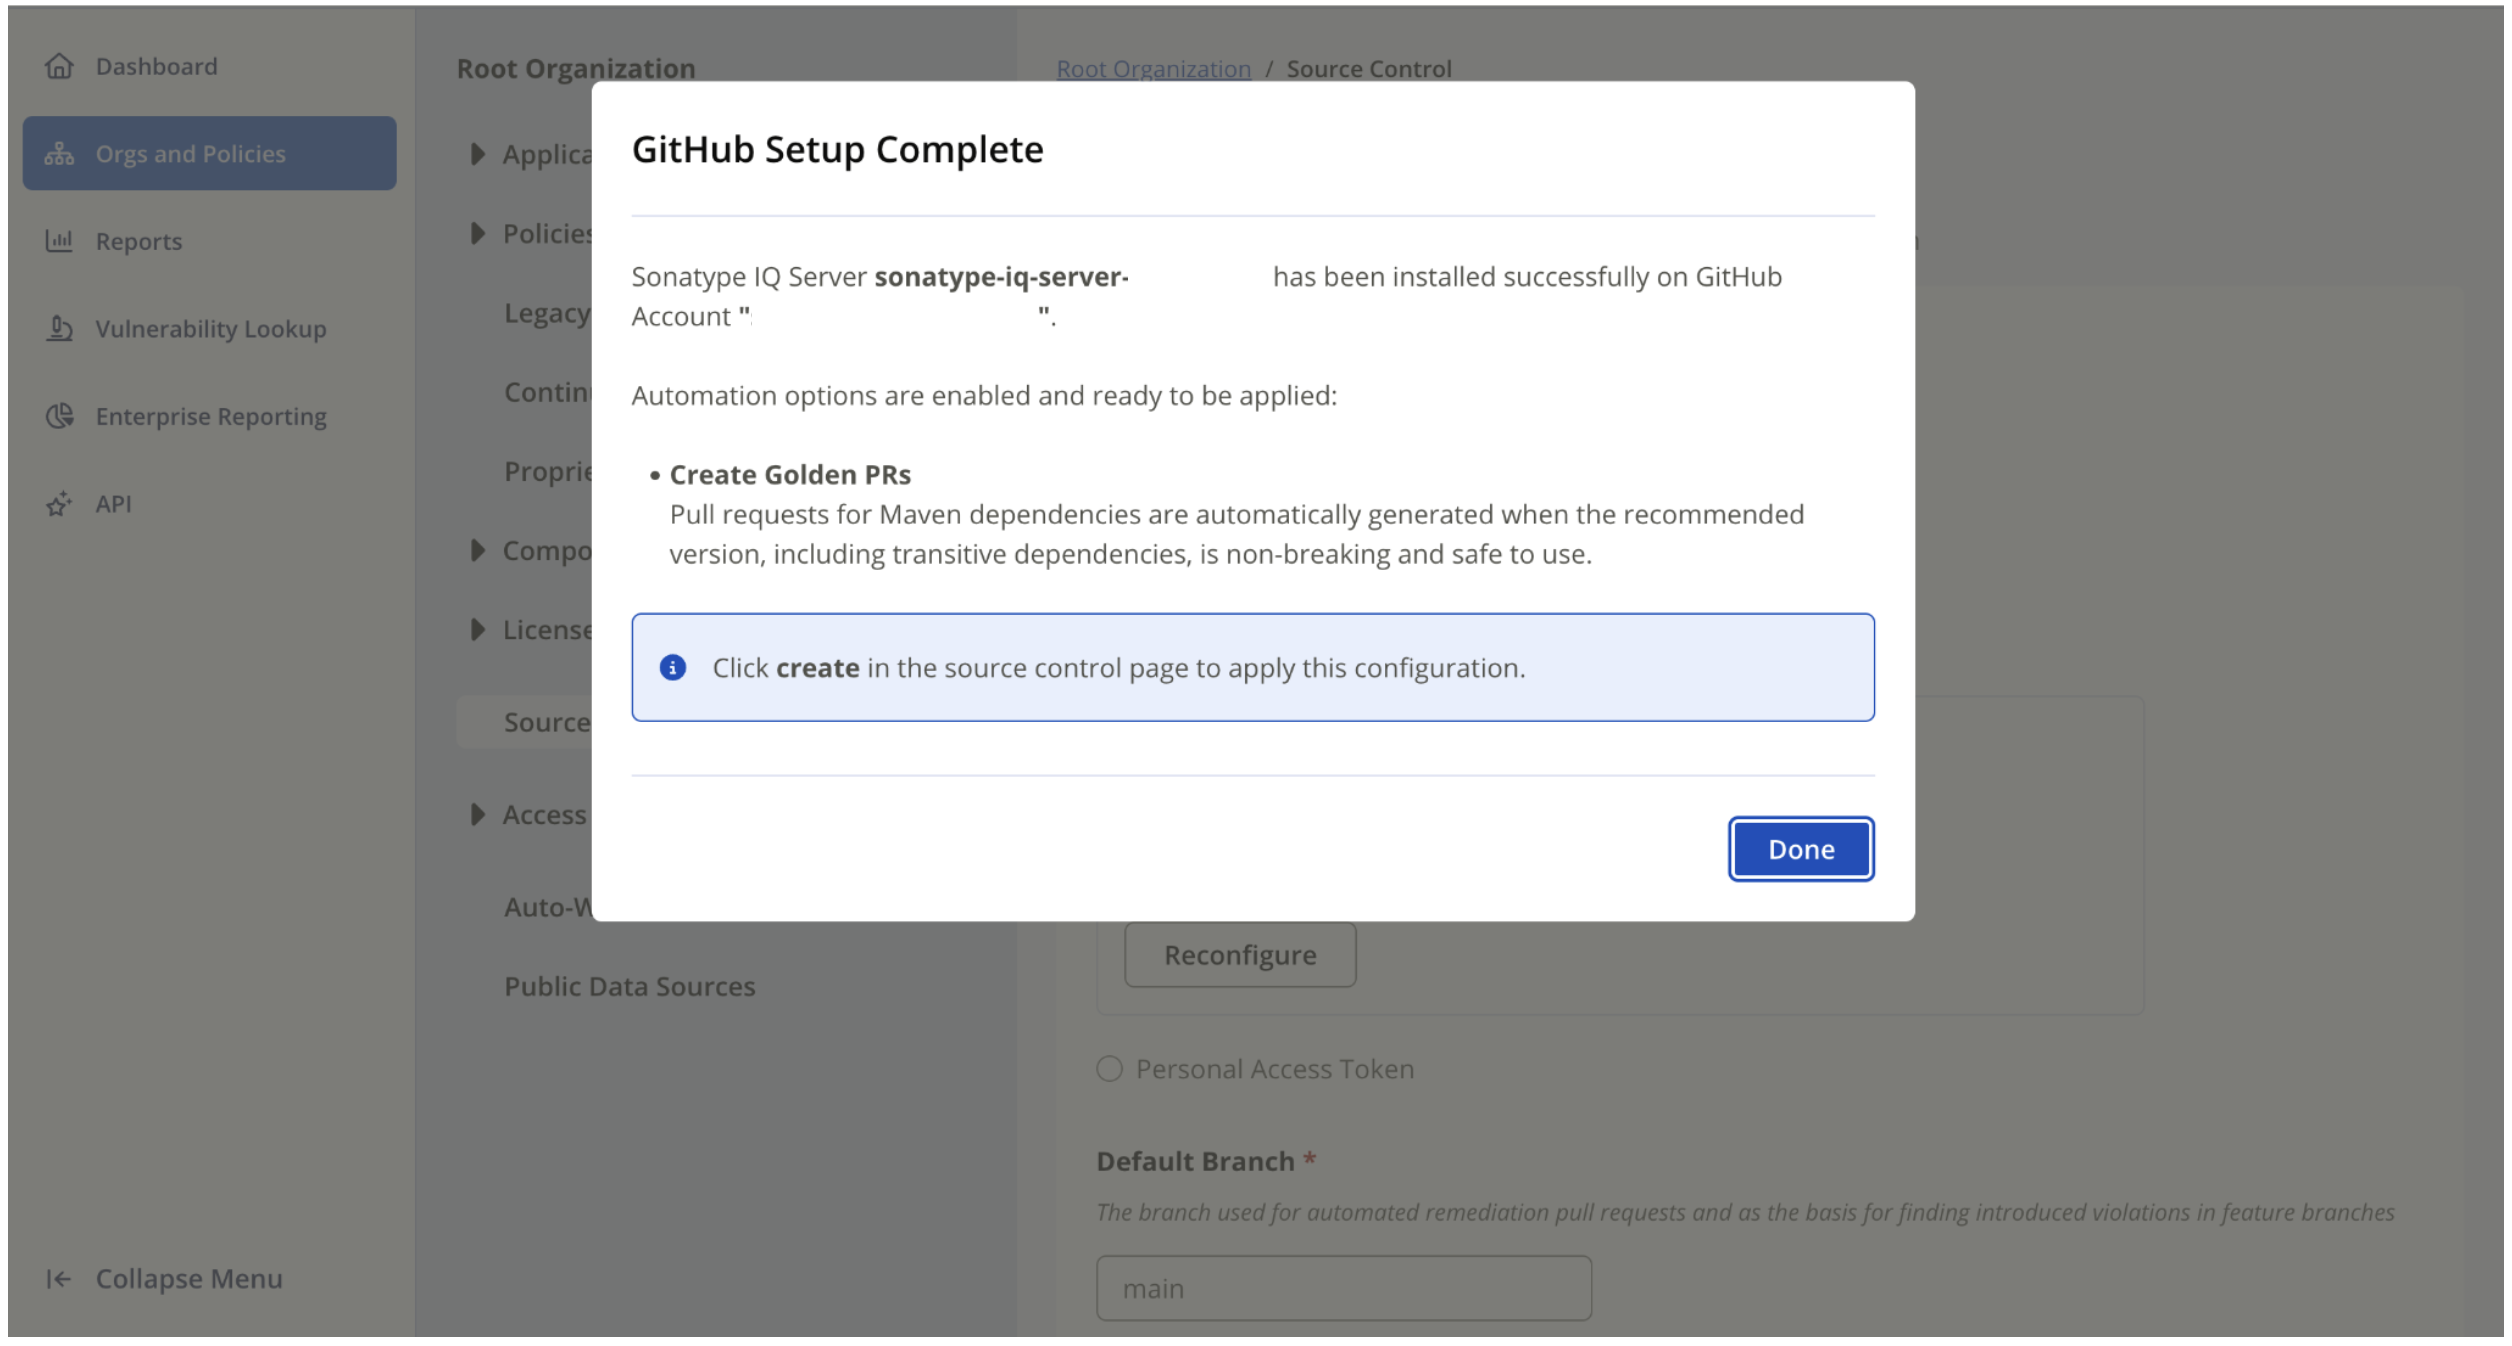Open Vulnerability Lookup menu item
The width and height of the screenshot is (2512, 1346).
[x=211, y=329]
